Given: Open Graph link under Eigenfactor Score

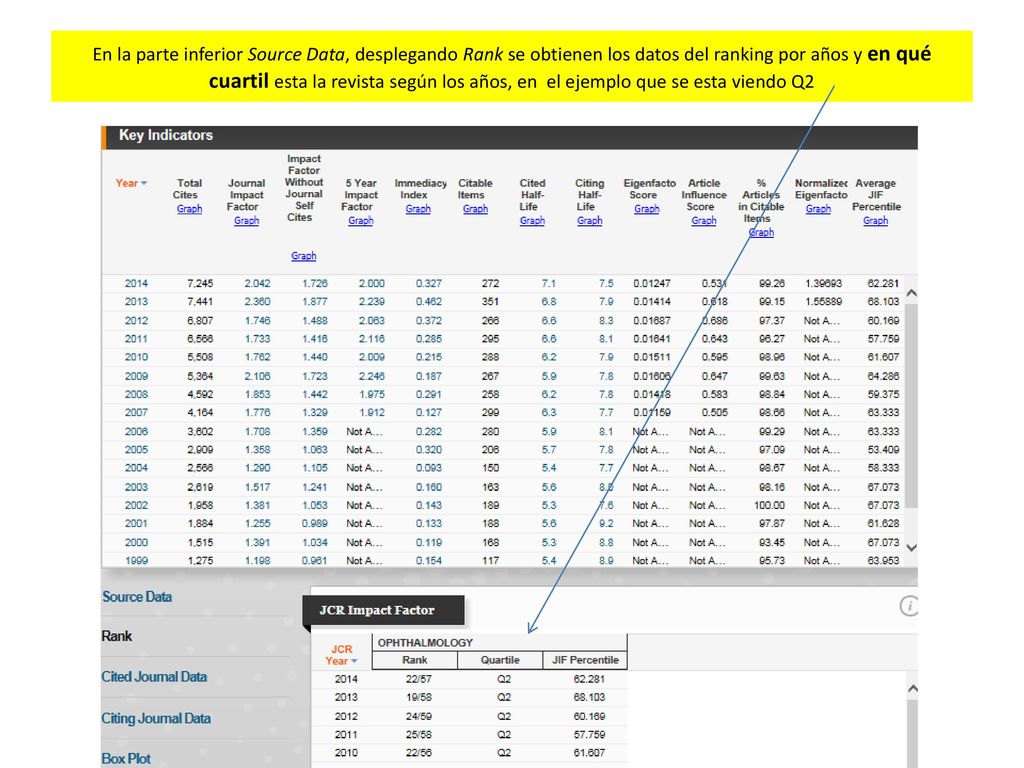Looking at the screenshot, I should [x=647, y=209].
